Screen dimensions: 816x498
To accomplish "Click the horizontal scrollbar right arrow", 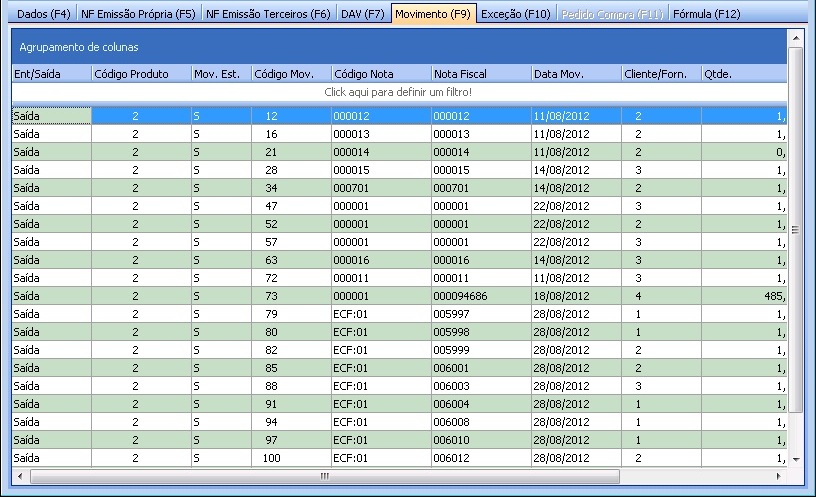I will (x=780, y=476).
